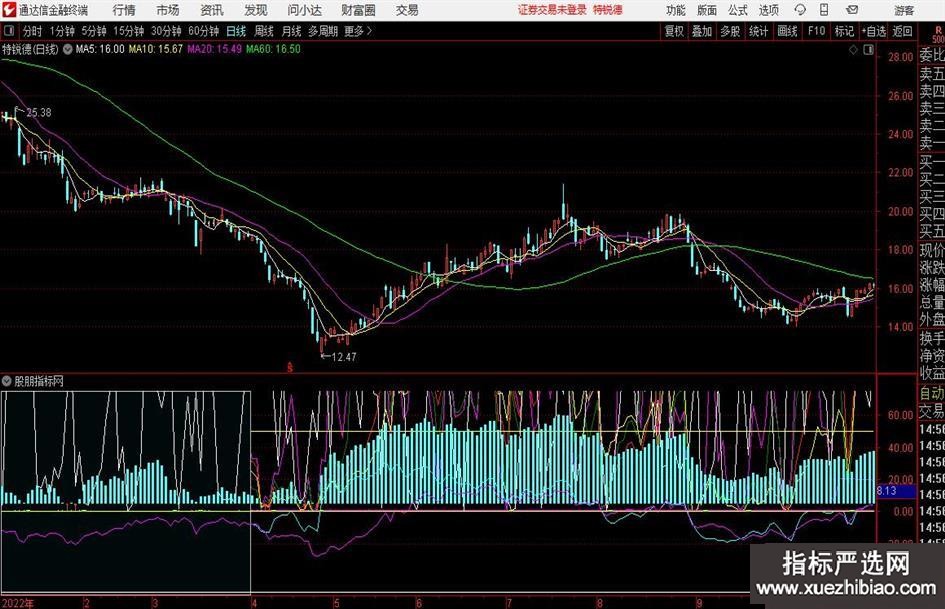The image size is (945, 609).
Task: Select the 5分钟 period tab
Action: pyautogui.click(x=93, y=31)
